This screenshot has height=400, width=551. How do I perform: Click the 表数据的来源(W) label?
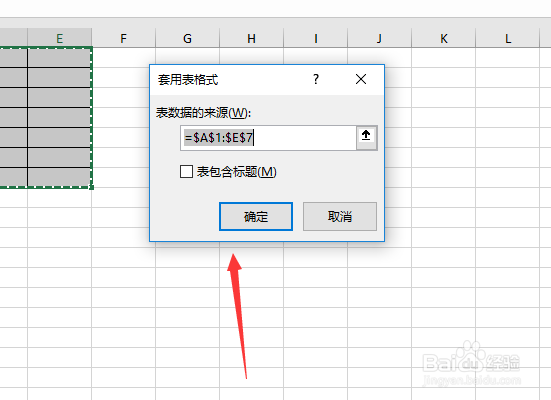coord(203,113)
